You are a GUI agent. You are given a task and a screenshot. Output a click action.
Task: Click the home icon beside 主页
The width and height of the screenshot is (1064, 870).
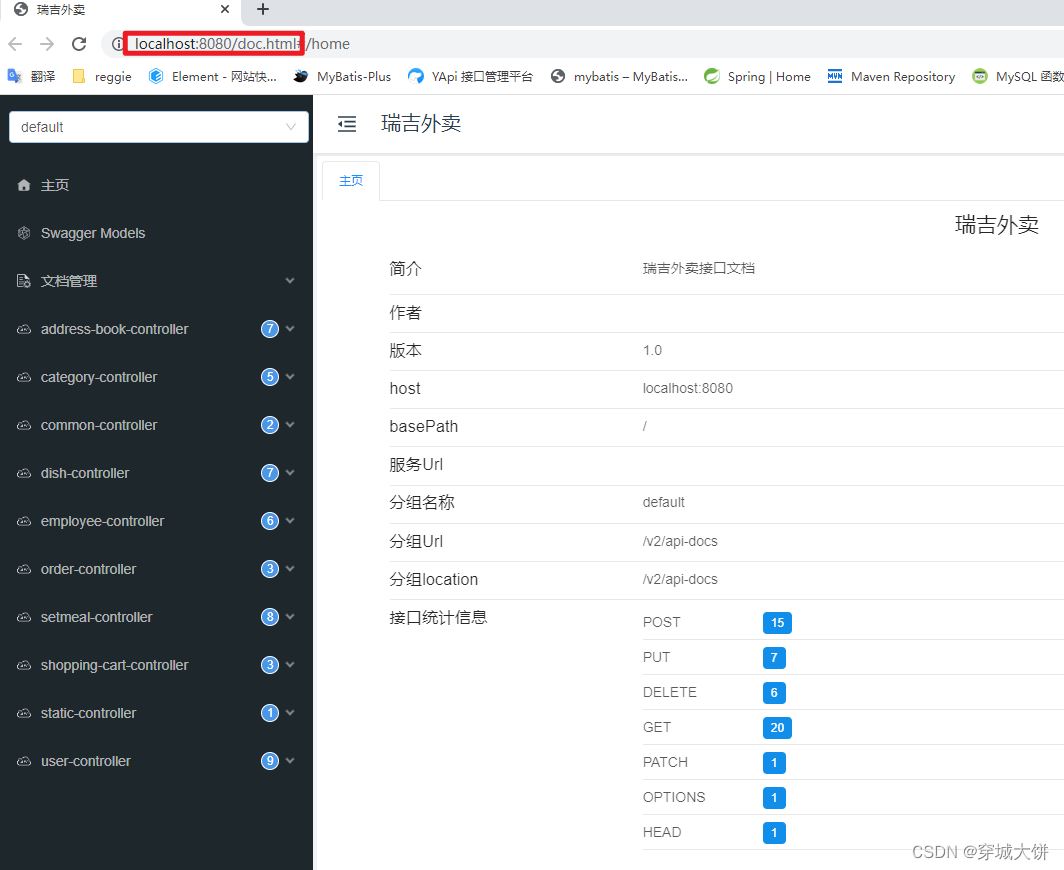tap(24, 185)
